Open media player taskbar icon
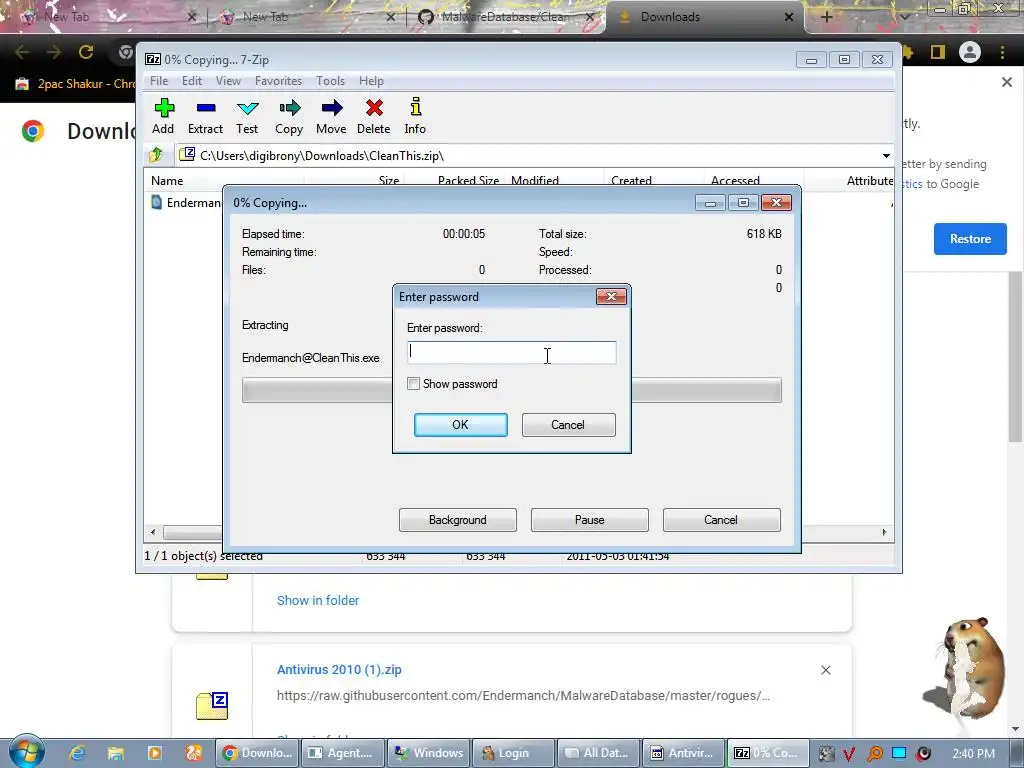The width and height of the screenshot is (1024, 768). click(155, 753)
